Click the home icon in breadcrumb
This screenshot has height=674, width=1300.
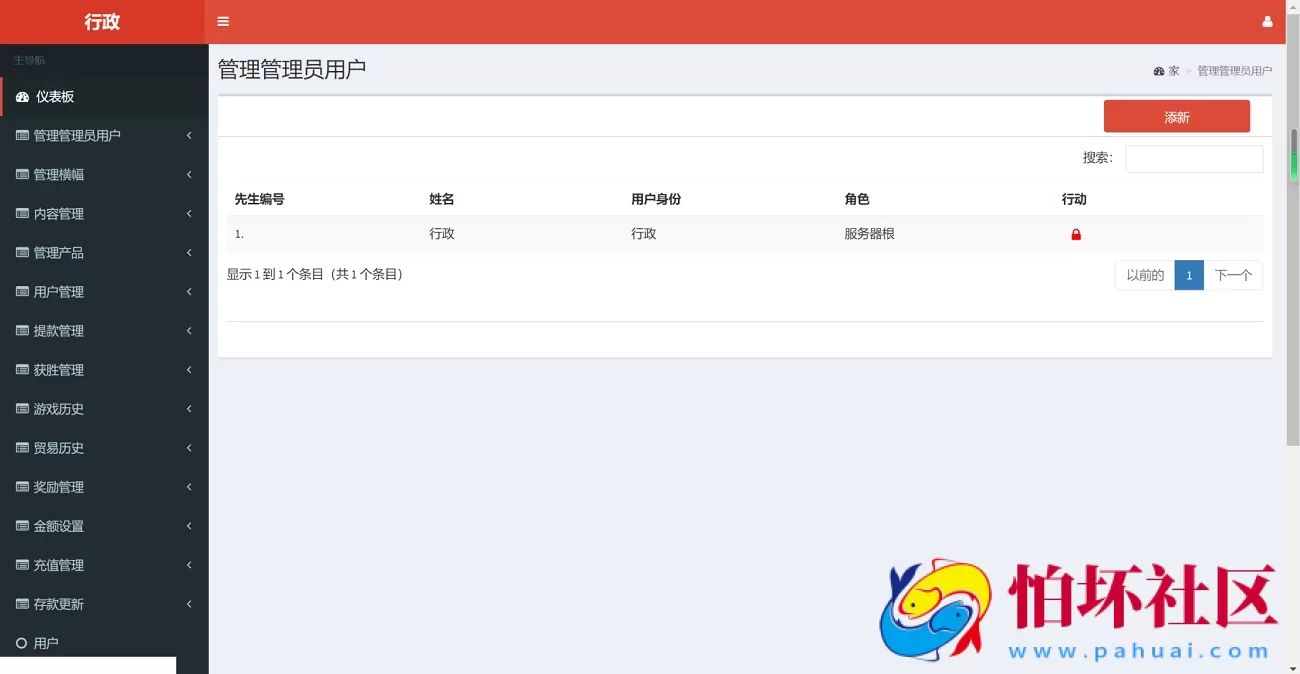tap(1159, 72)
